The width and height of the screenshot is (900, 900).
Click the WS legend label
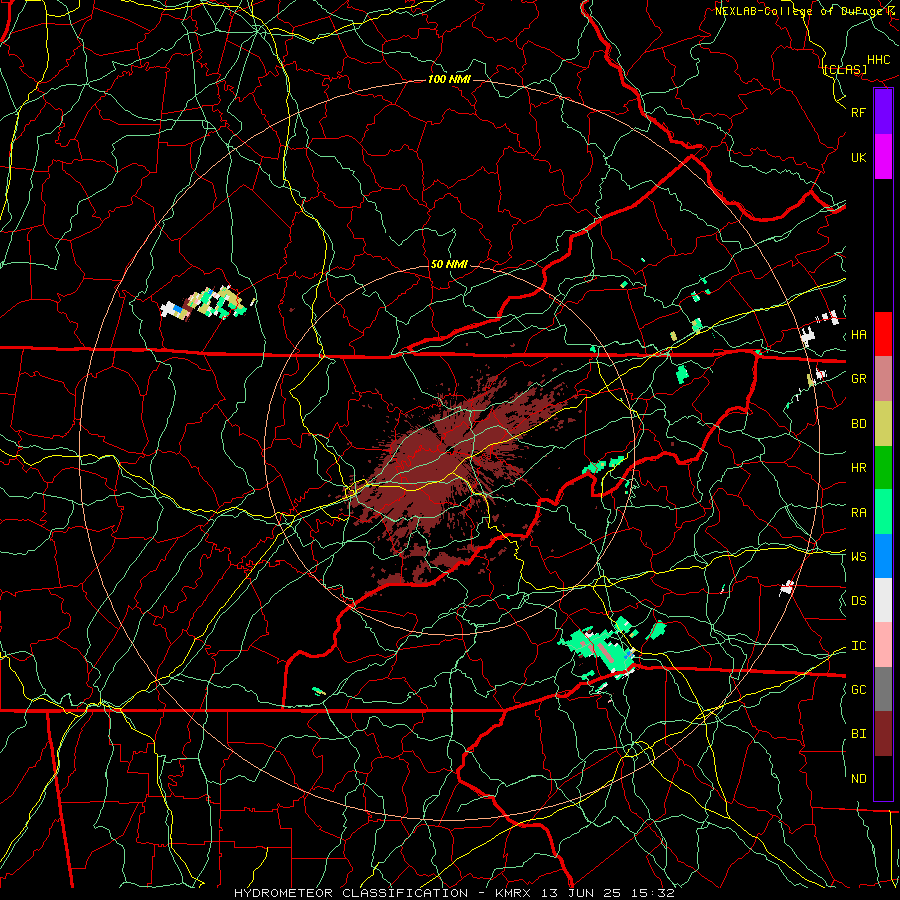[x=858, y=557]
